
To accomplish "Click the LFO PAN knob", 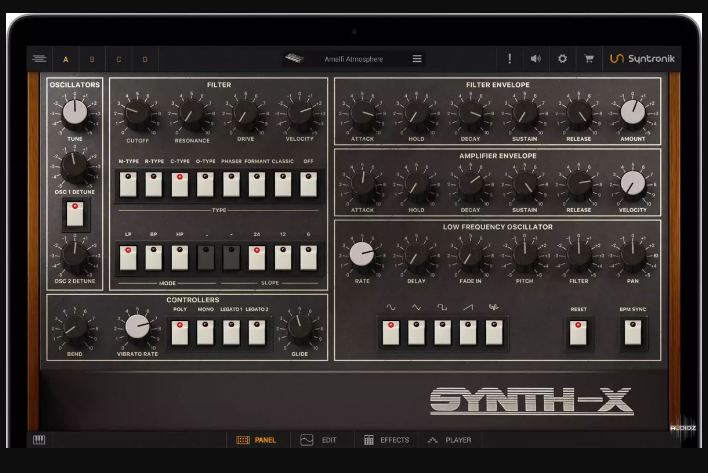I will (633, 255).
